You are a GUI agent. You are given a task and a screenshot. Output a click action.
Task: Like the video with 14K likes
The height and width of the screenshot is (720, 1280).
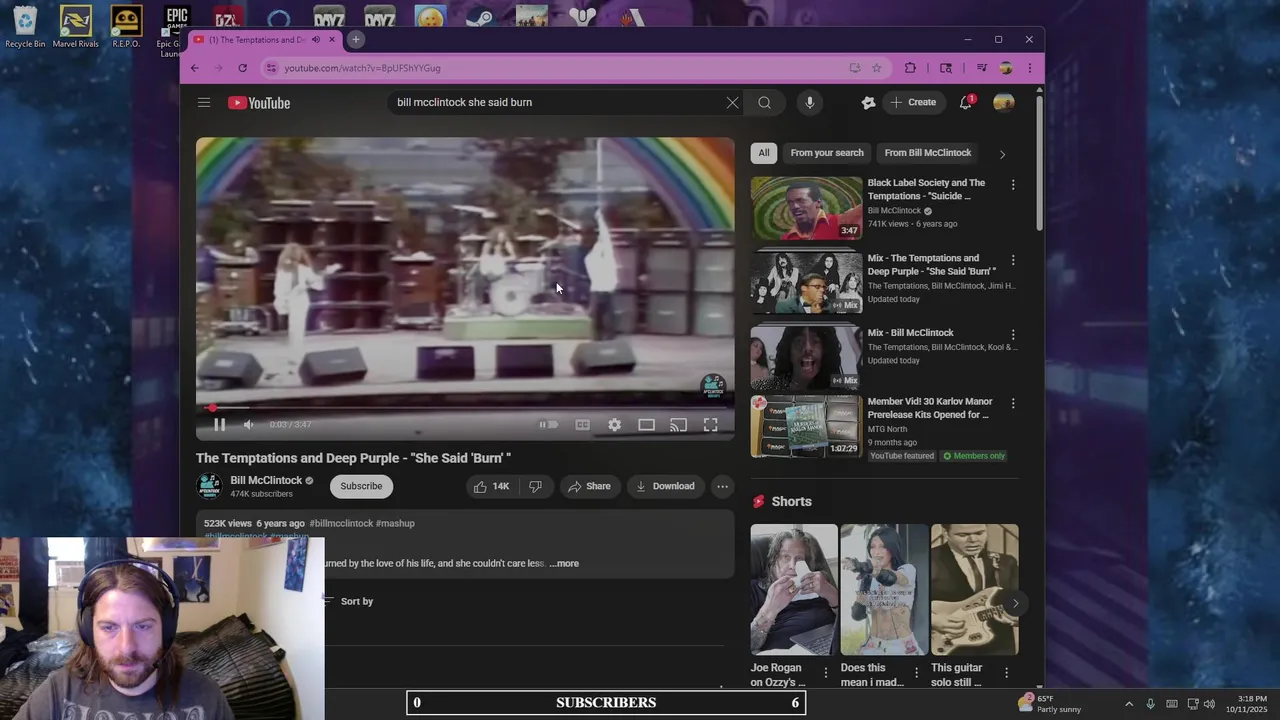[x=491, y=486]
